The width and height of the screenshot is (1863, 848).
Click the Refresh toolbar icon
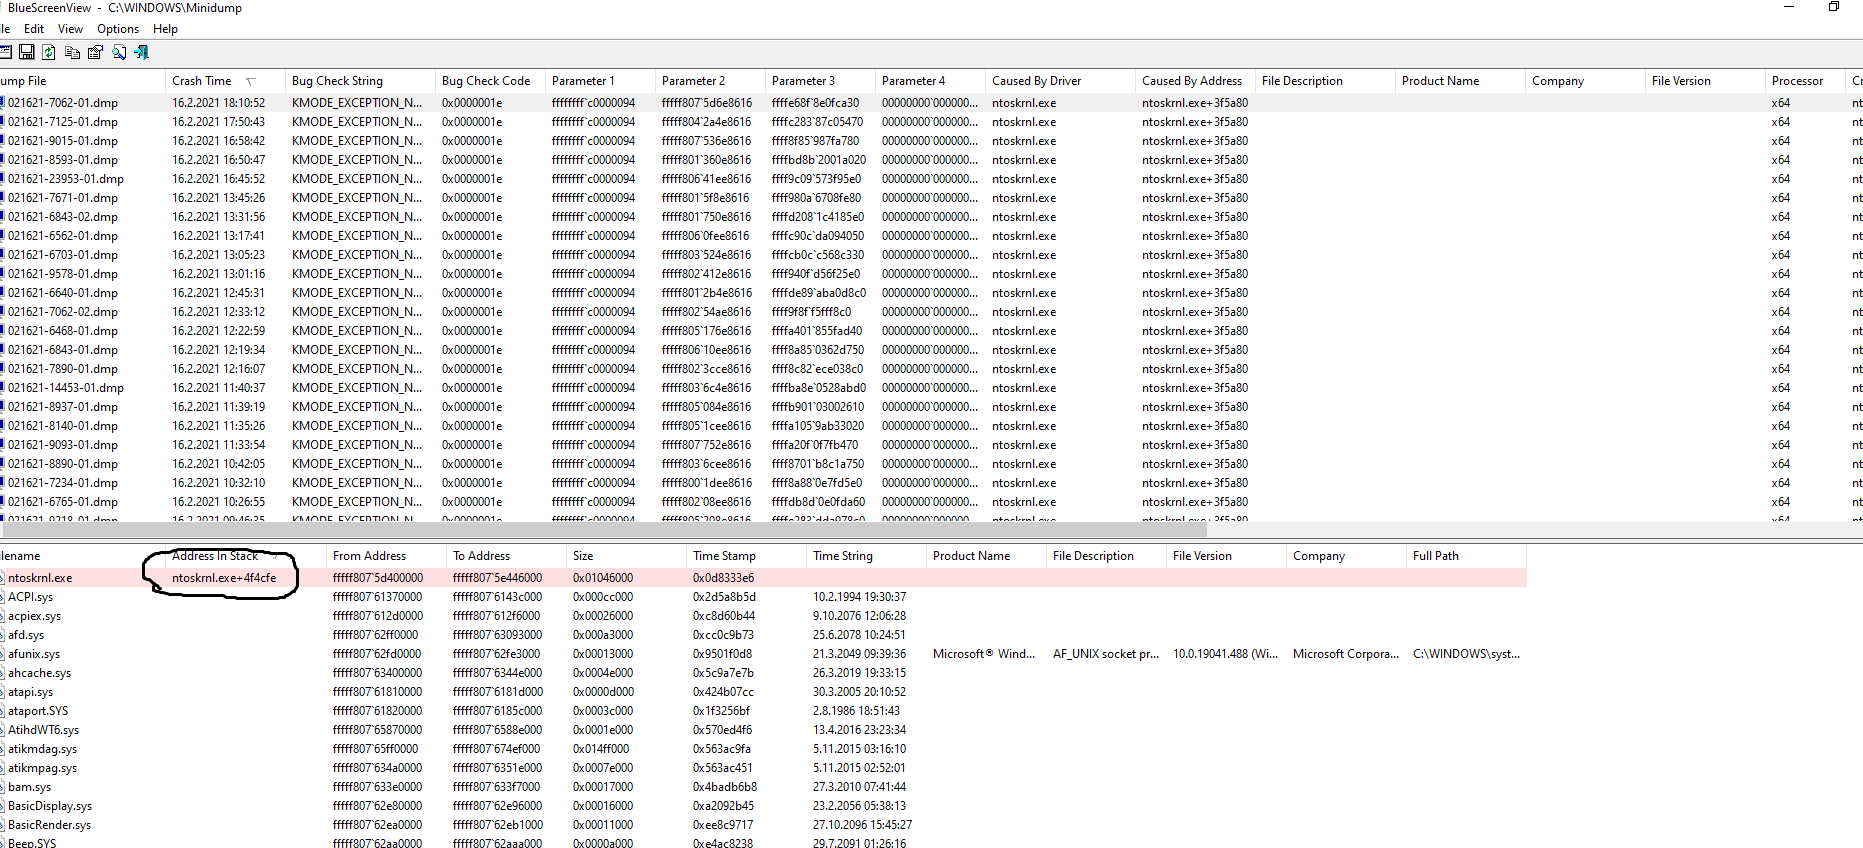coord(49,52)
